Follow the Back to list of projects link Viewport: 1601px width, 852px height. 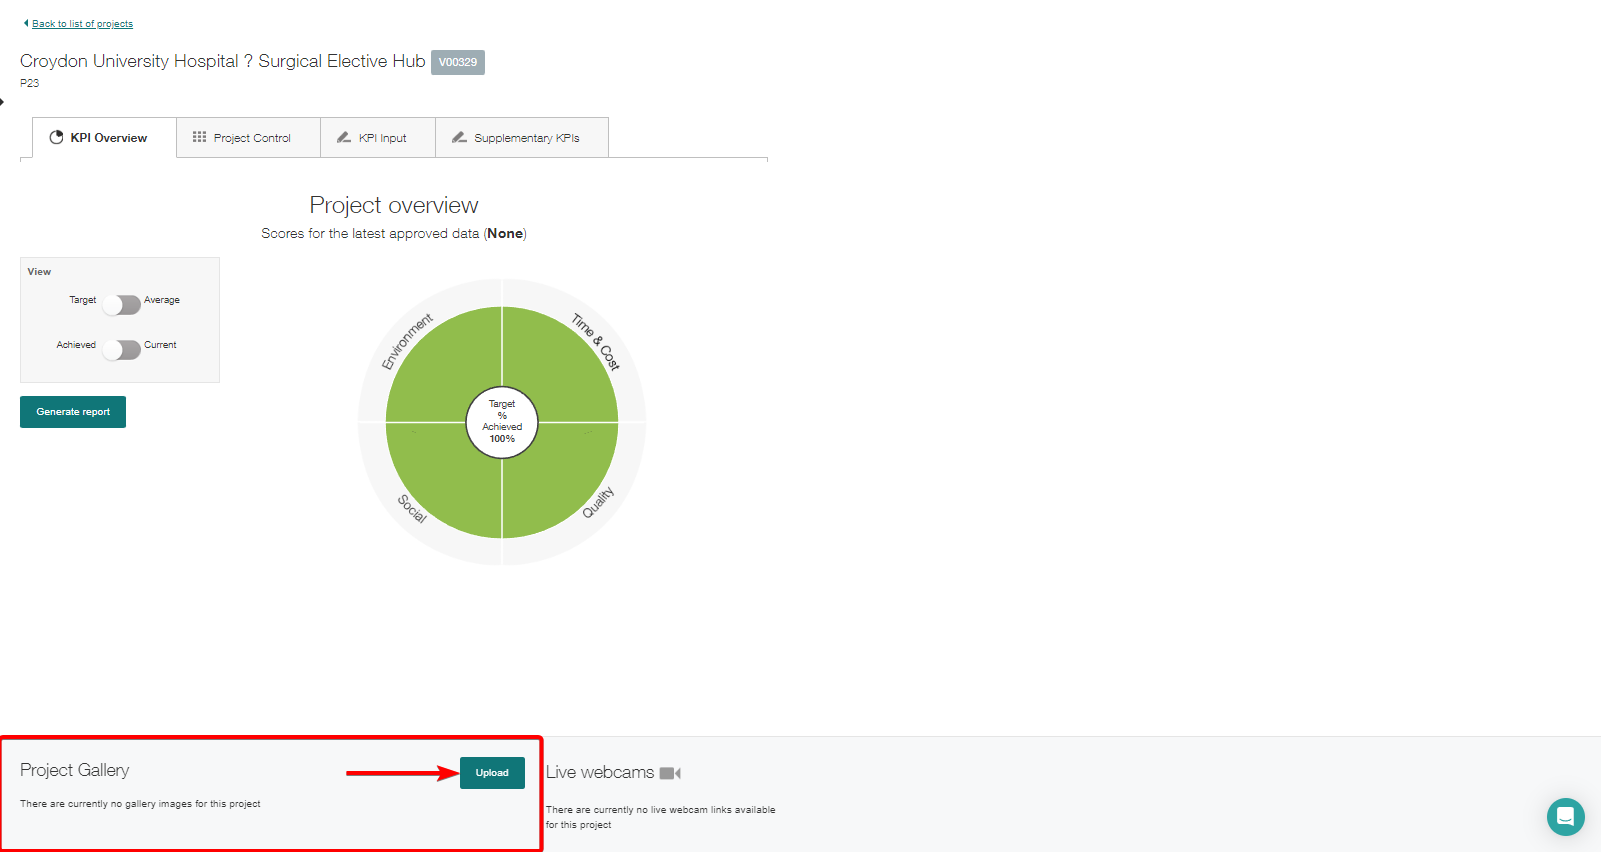[82, 24]
